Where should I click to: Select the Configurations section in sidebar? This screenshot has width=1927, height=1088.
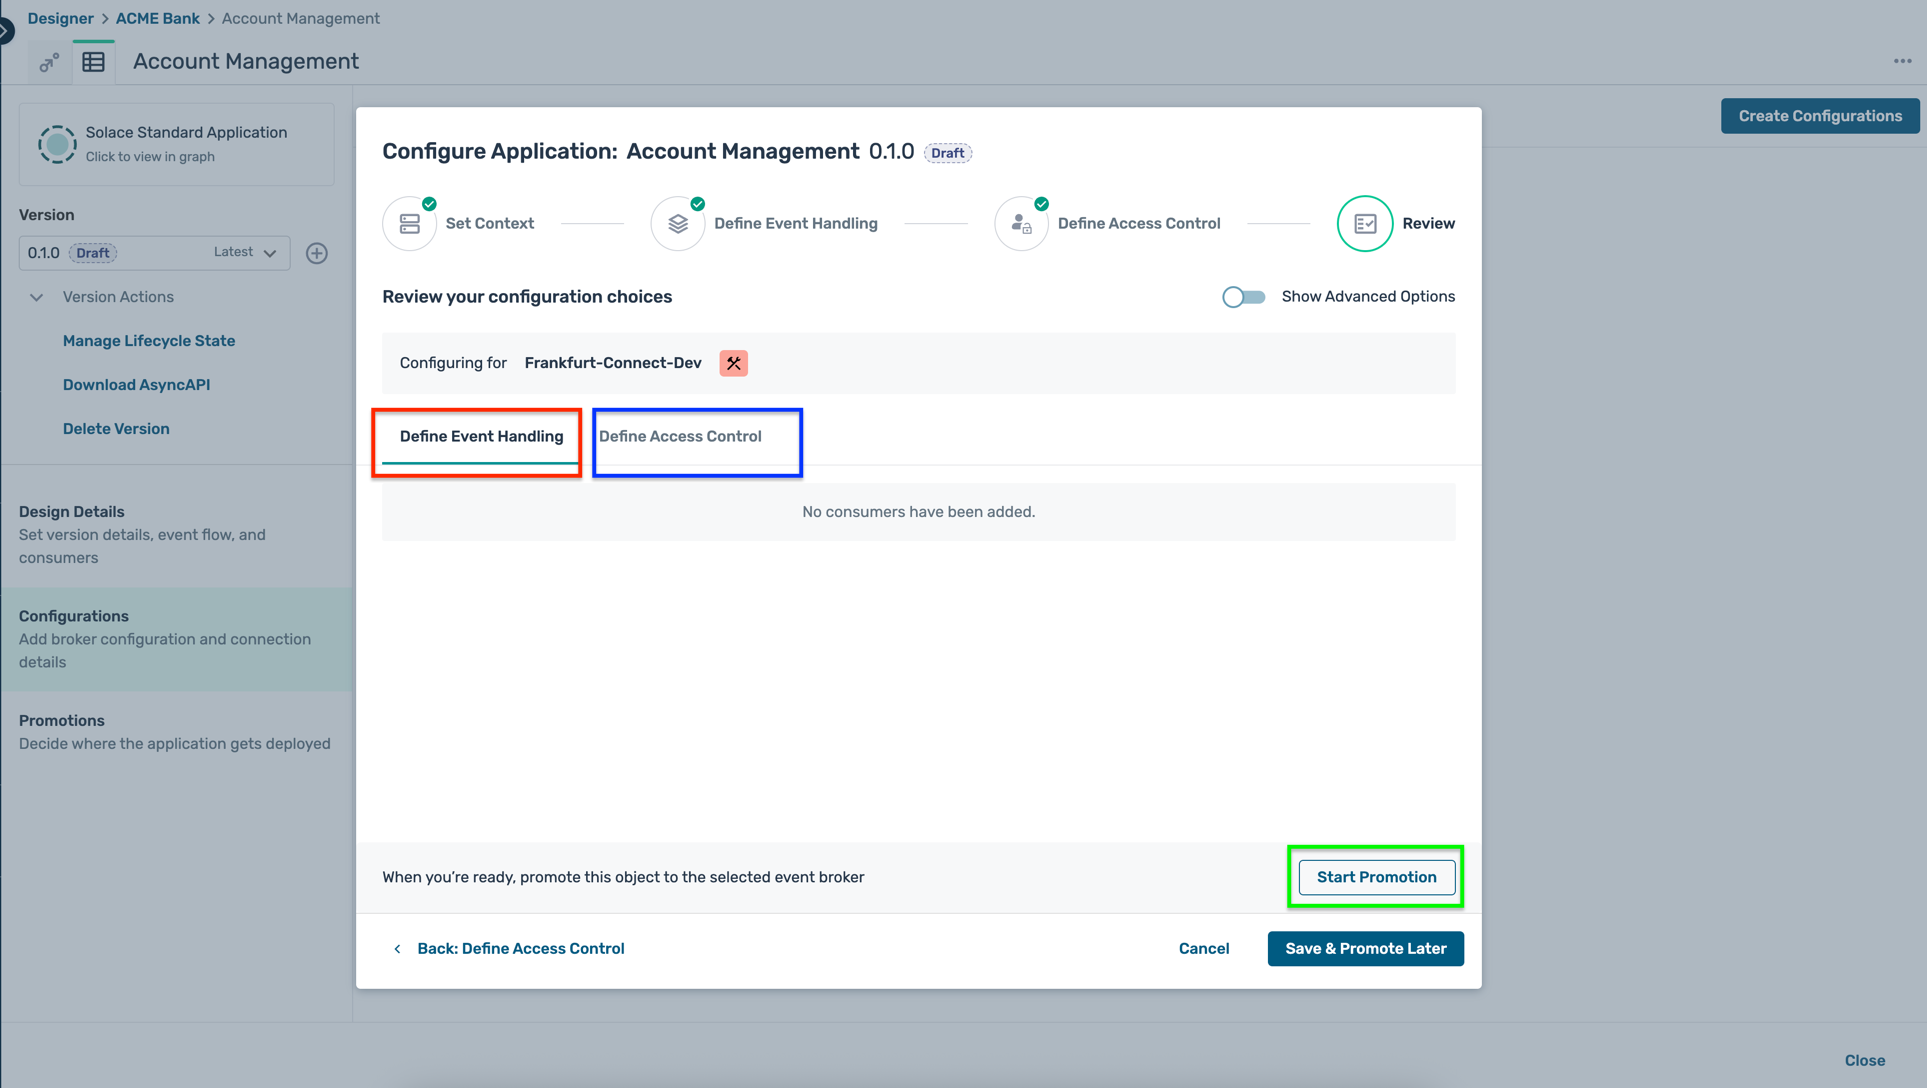[74, 616]
